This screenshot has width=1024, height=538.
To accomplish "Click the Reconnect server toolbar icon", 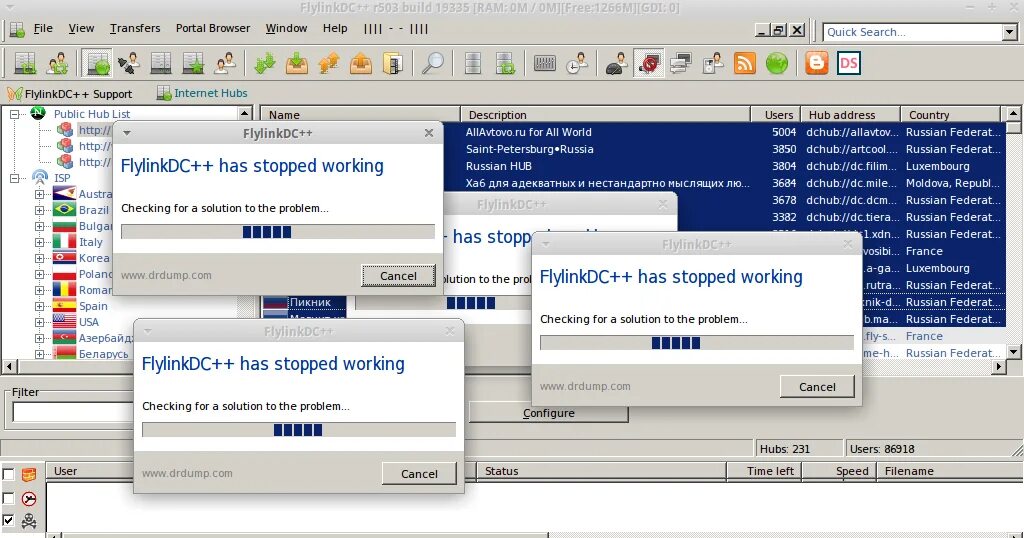I will (25, 63).
